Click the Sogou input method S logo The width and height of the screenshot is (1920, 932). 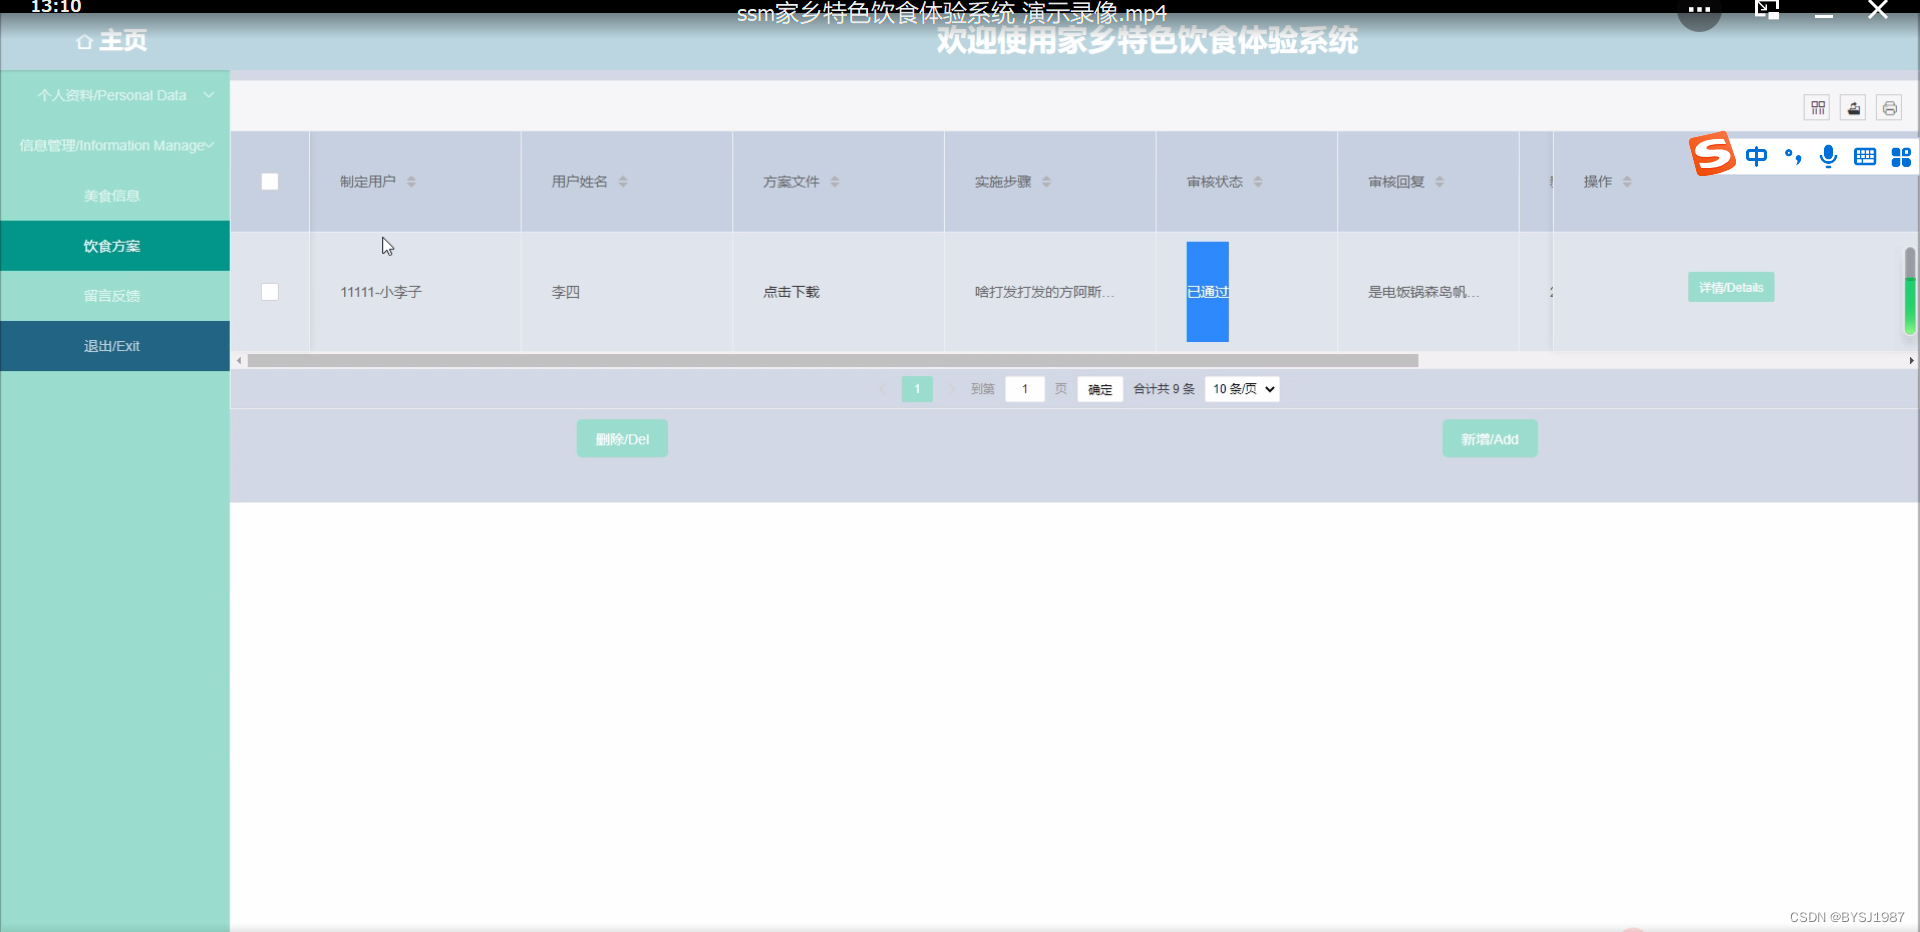[1712, 154]
